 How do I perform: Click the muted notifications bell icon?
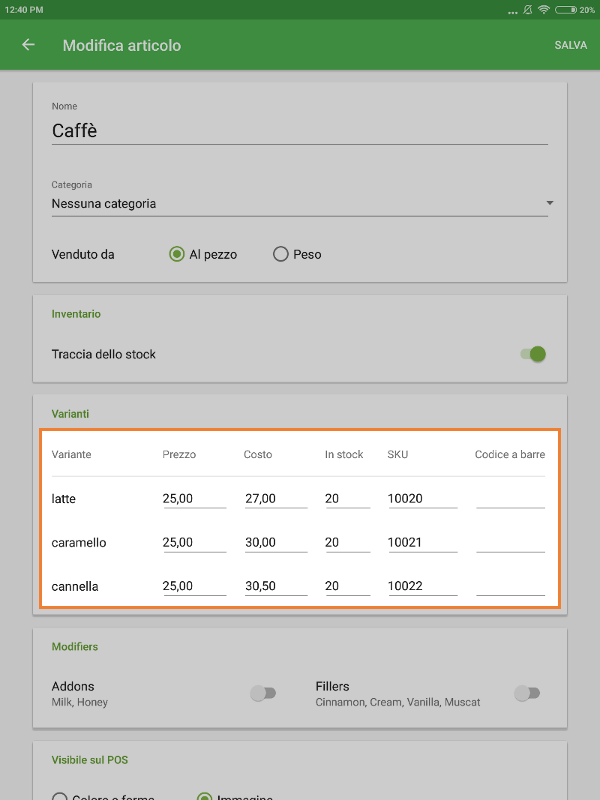tap(526, 9)
